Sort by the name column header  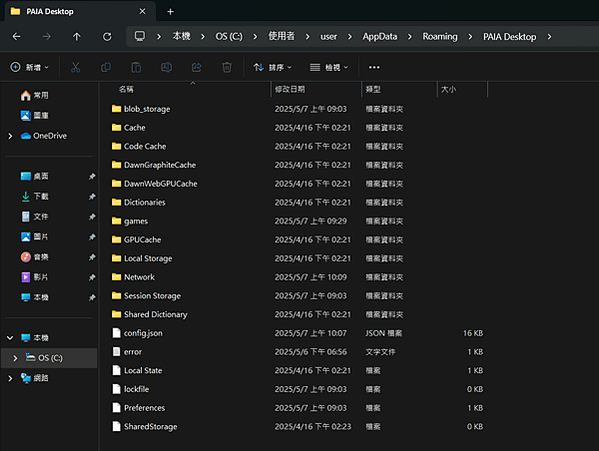coord(126,89)
